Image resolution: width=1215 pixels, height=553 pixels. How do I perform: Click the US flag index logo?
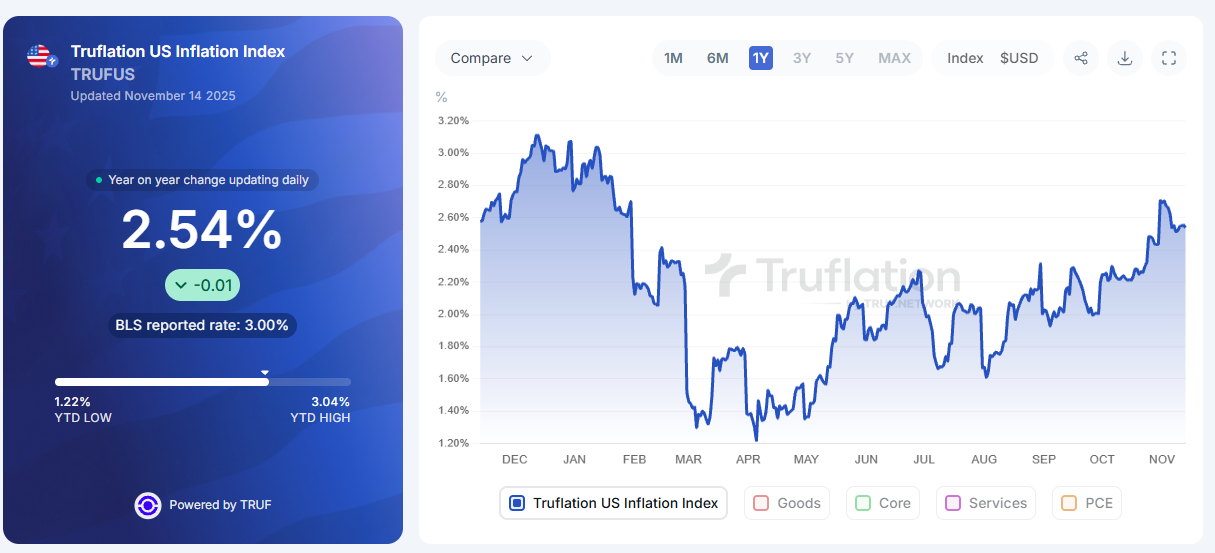(41, 57)
